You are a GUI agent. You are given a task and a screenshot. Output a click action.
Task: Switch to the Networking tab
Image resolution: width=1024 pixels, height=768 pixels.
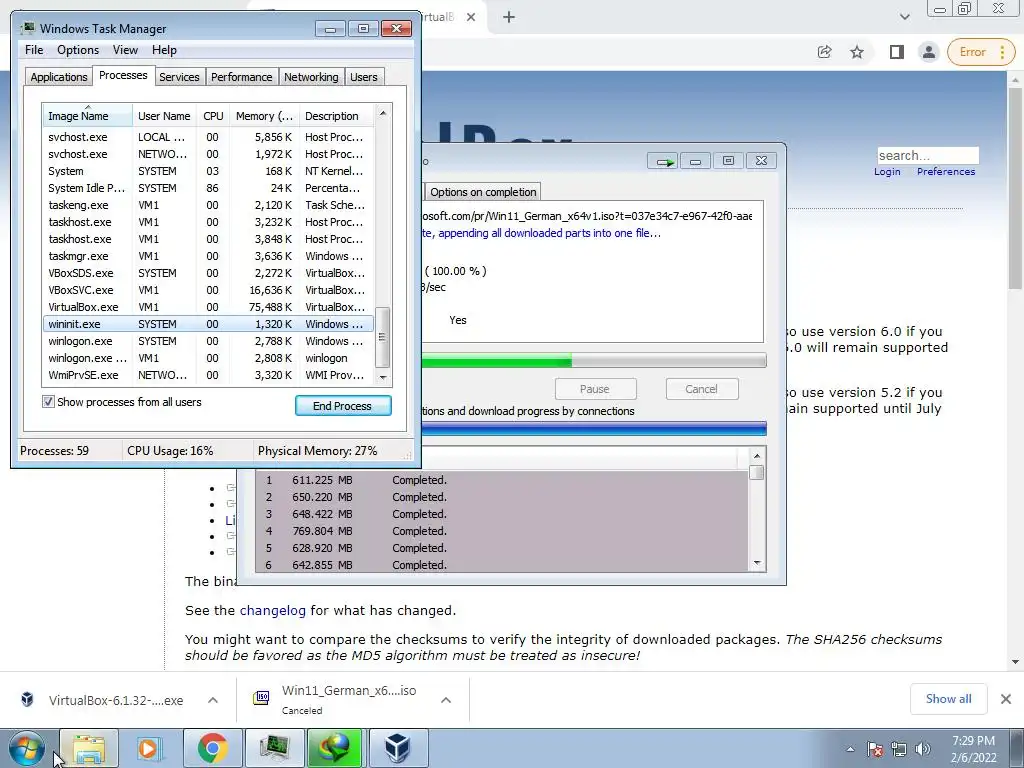(x=311, y=77)
